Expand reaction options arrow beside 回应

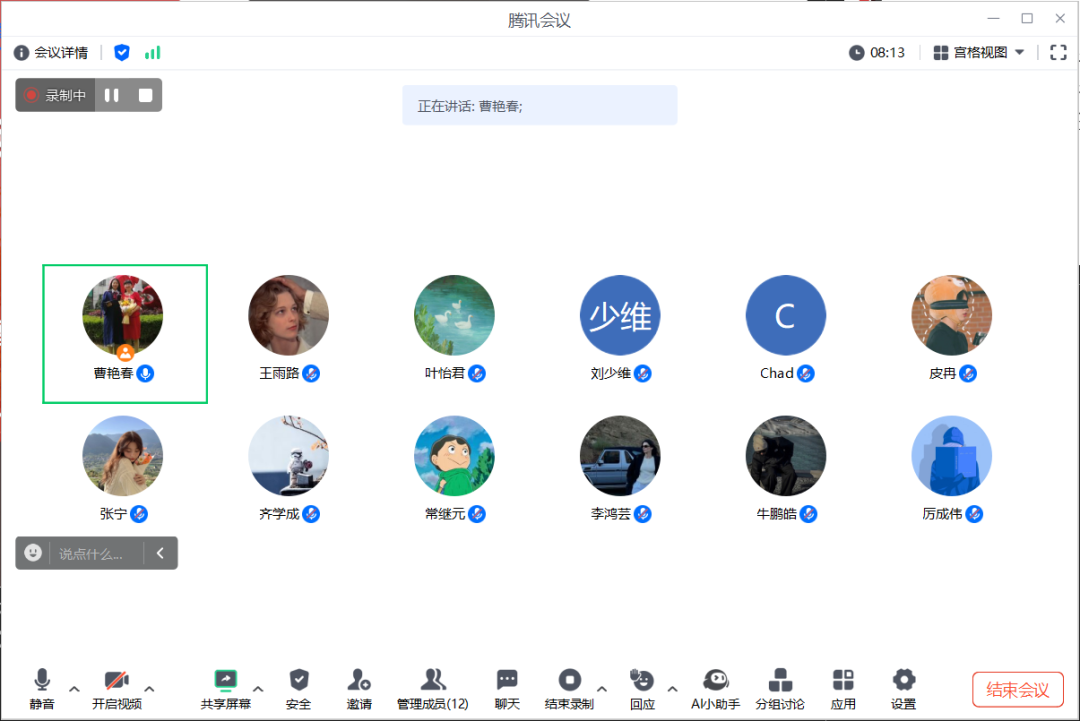point(673,689)
